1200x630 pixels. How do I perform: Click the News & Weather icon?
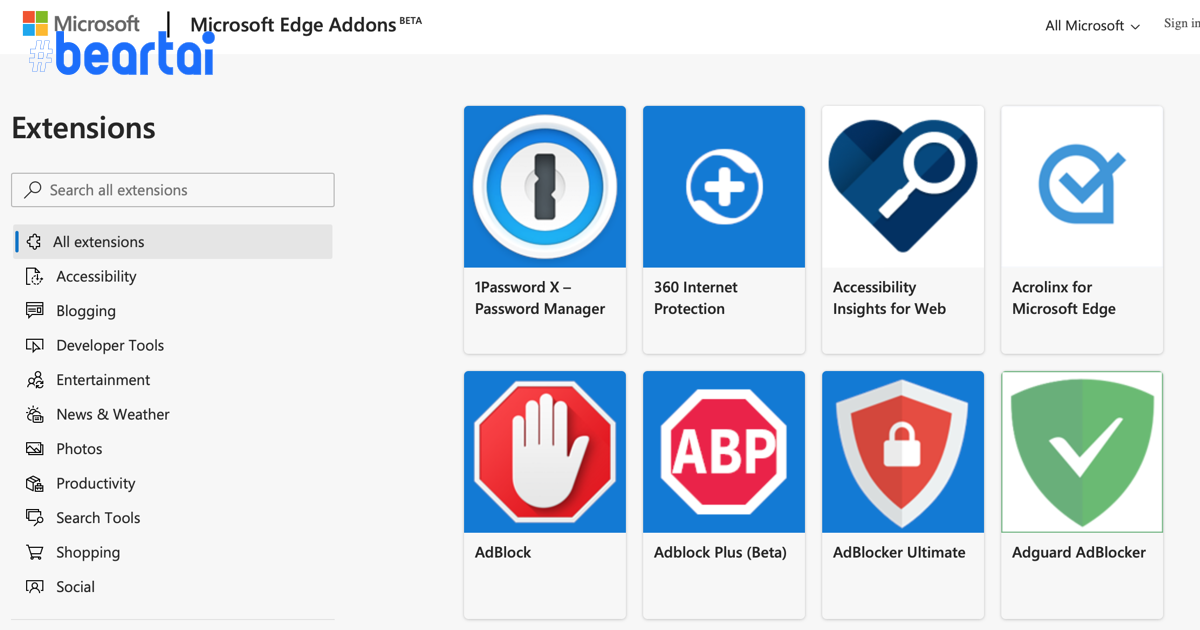pos(35,414)
